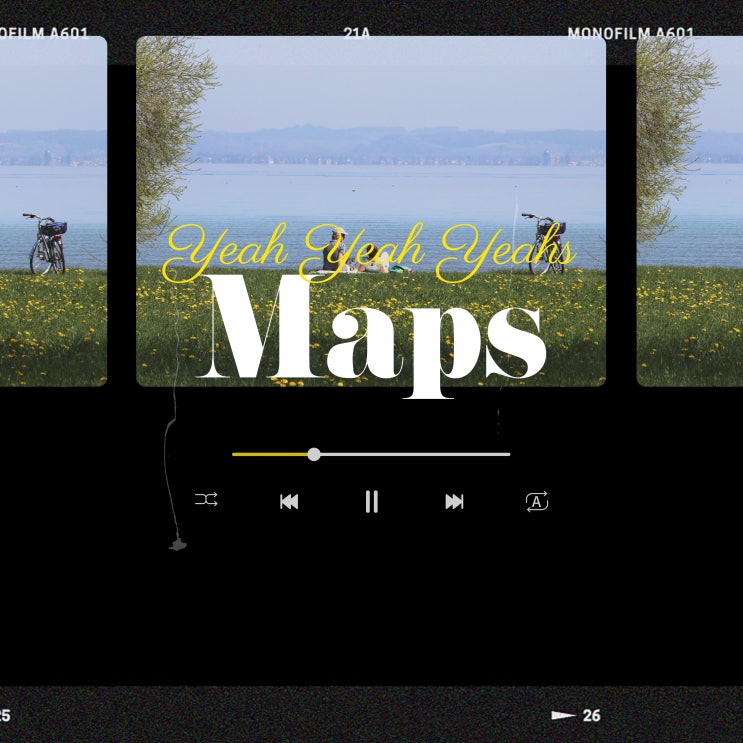
Task: Click the Yeah Yeah Yeahs artist name
Action: [369, 253]
